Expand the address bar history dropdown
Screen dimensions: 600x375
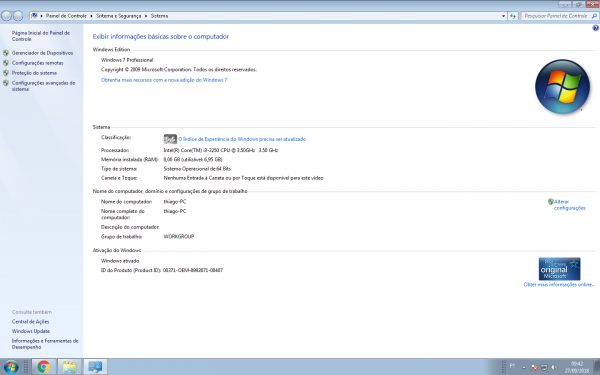tap(503, 16)
